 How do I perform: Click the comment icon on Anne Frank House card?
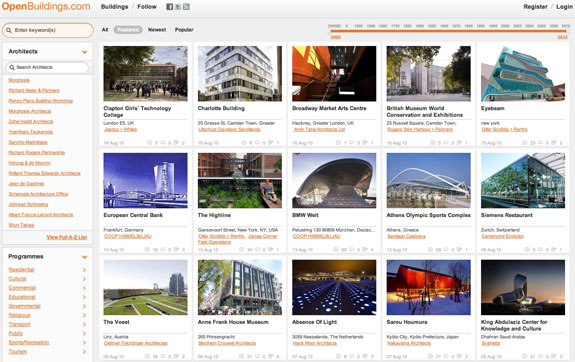(x=257, y=356)
